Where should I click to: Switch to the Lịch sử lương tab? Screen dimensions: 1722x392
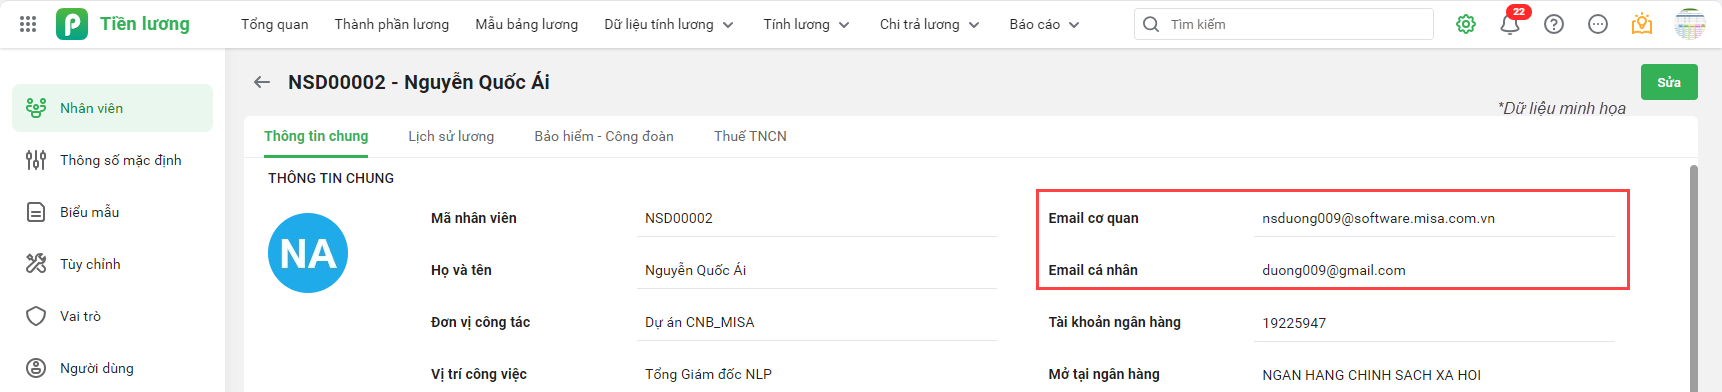coord(451,136)
